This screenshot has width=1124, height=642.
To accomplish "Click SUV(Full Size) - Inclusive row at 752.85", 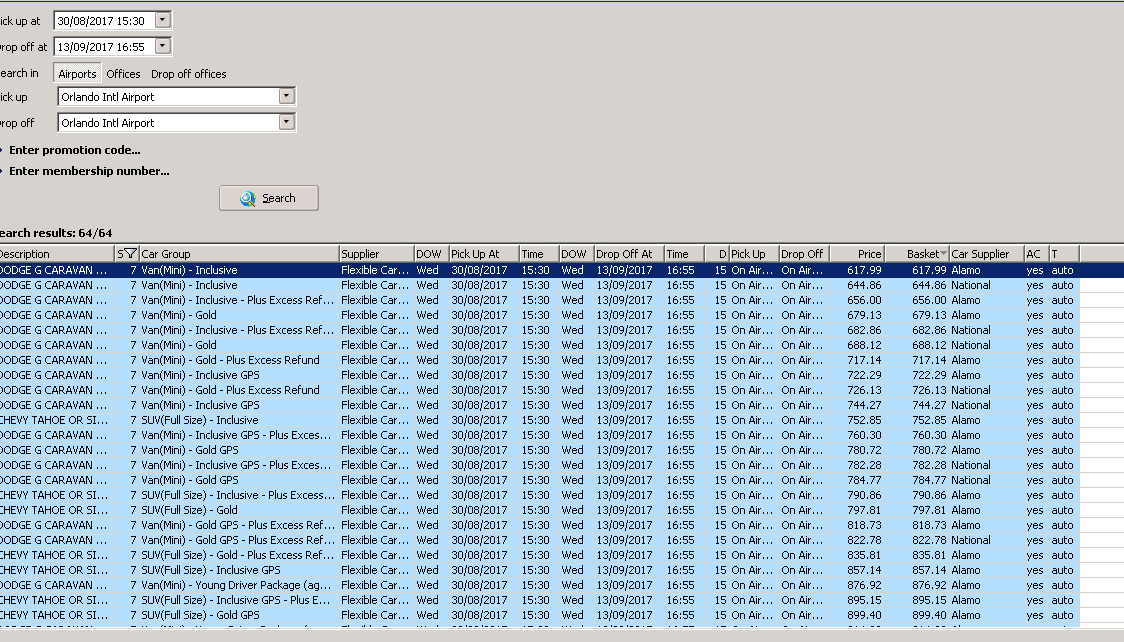I will (540, 421).
